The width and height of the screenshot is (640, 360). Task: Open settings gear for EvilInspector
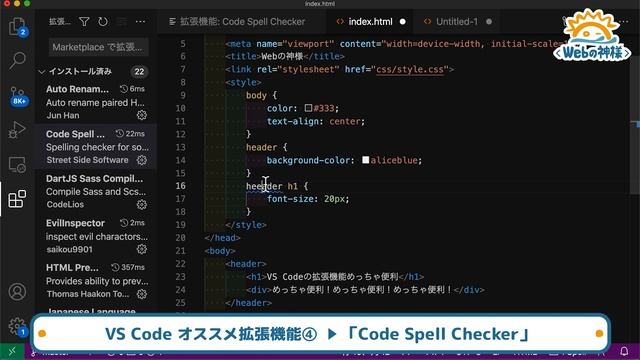[142, 249]
